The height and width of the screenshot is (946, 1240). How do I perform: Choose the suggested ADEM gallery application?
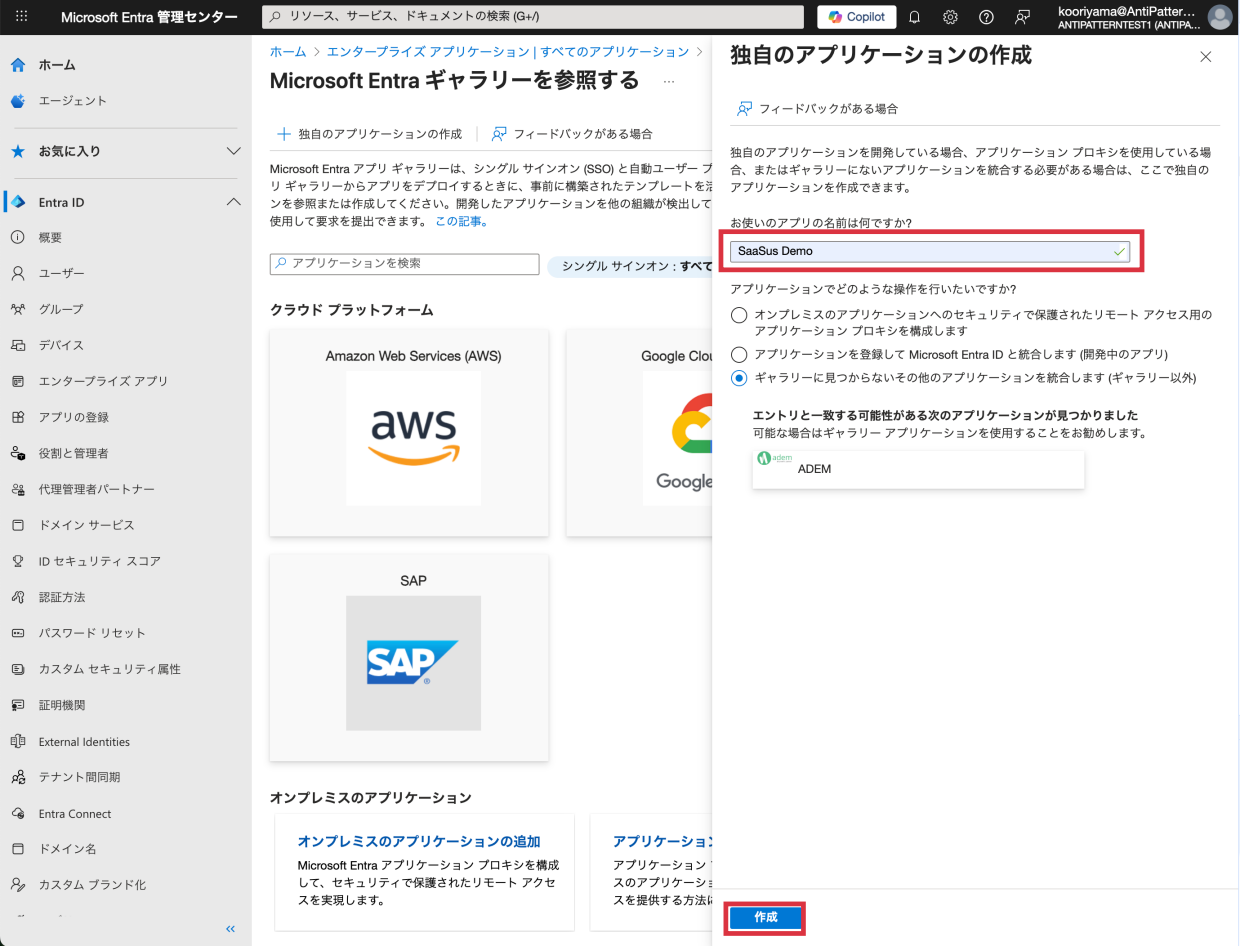coord(918,469)
